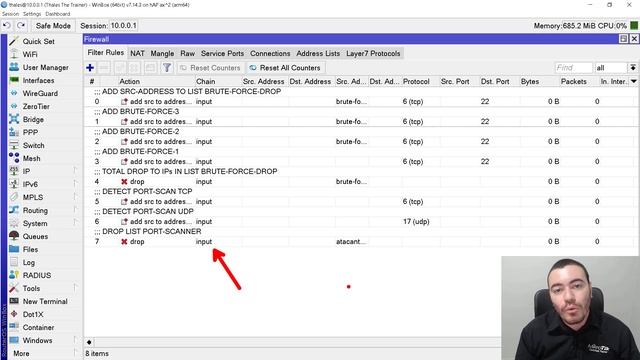Click the filter funnel icon
The height and width of the screenshot is (360, 640).
pyautogui.click(x=167, y=68)
